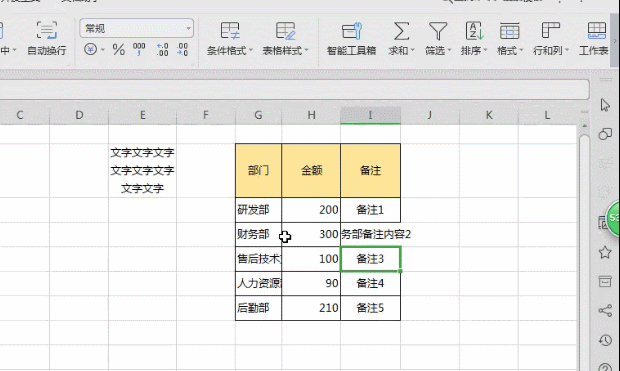Click the green floating 53 badge
Screen dimensions: 620x371
click(613, 218)
